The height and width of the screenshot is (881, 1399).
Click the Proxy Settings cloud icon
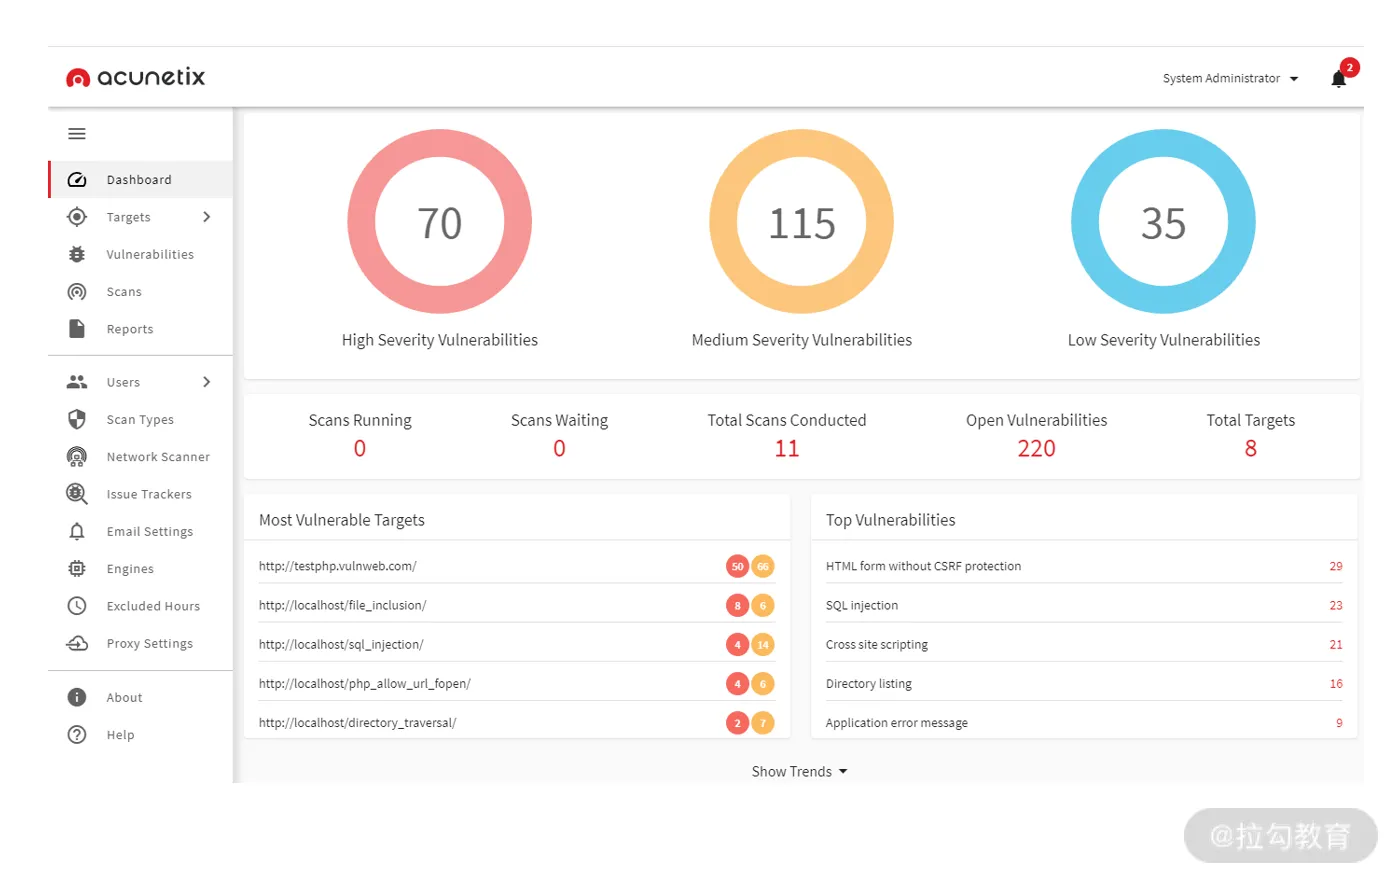pos(77,644)
